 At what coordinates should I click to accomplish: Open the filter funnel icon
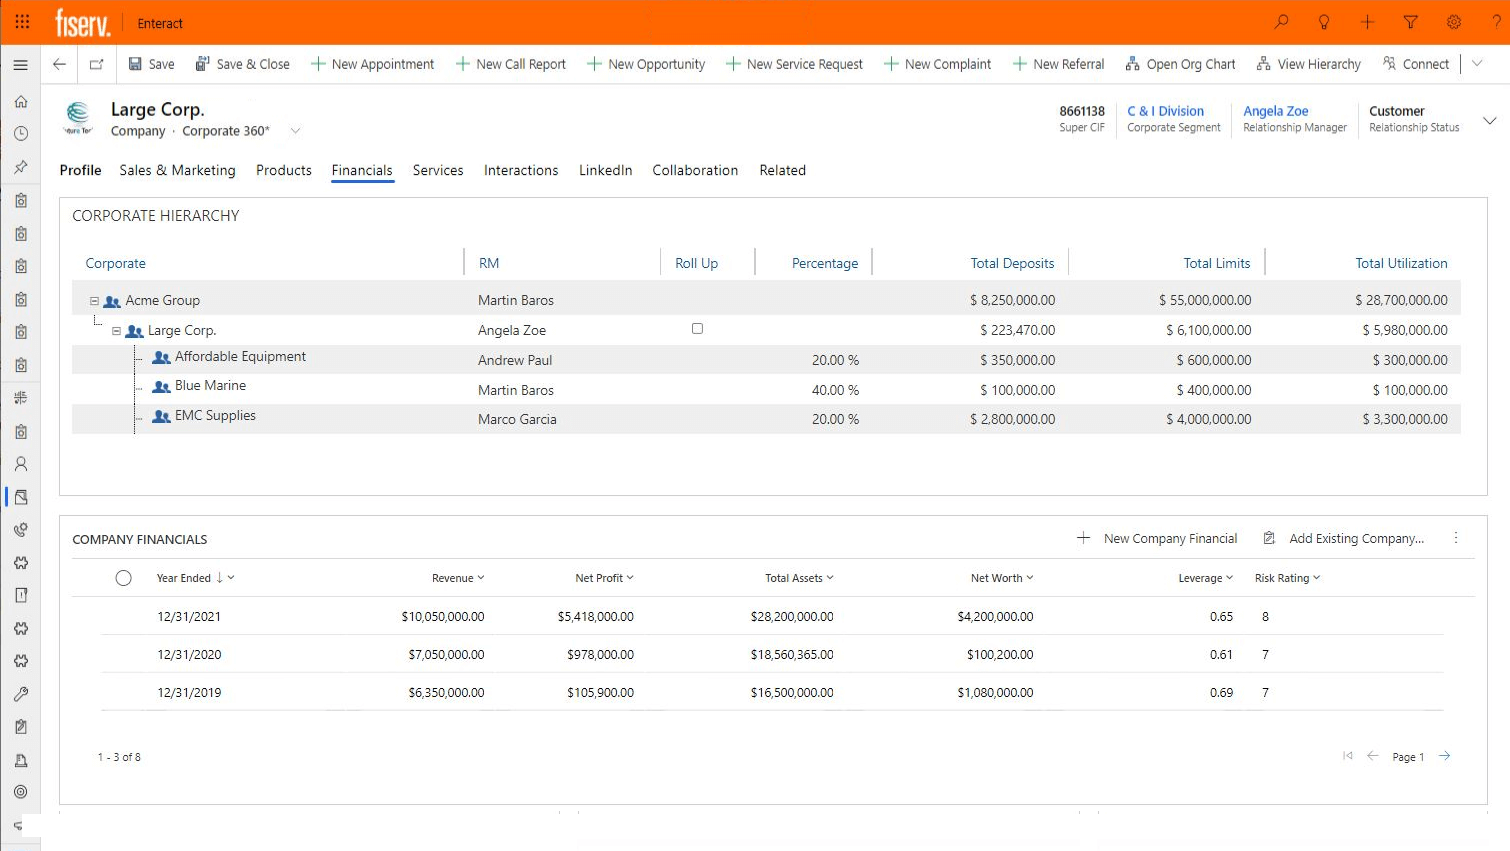pos(1410,22)
